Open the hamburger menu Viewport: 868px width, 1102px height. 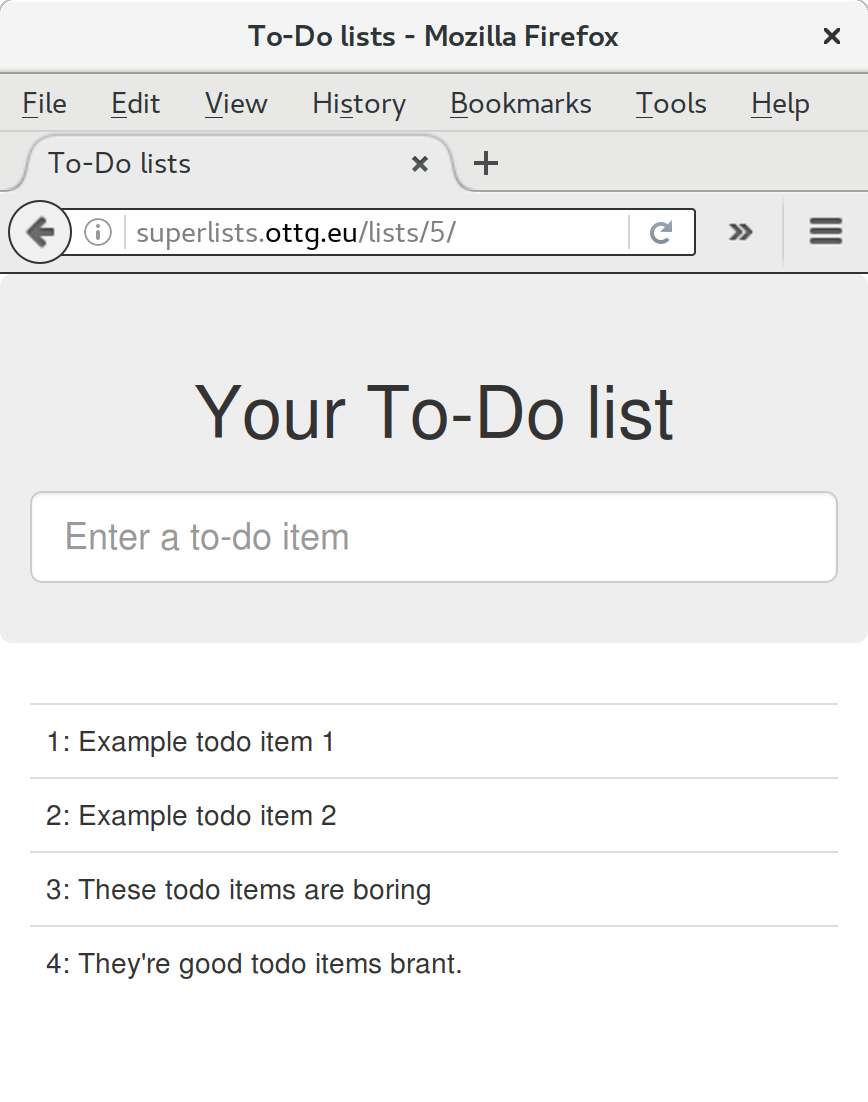point(826,231)
